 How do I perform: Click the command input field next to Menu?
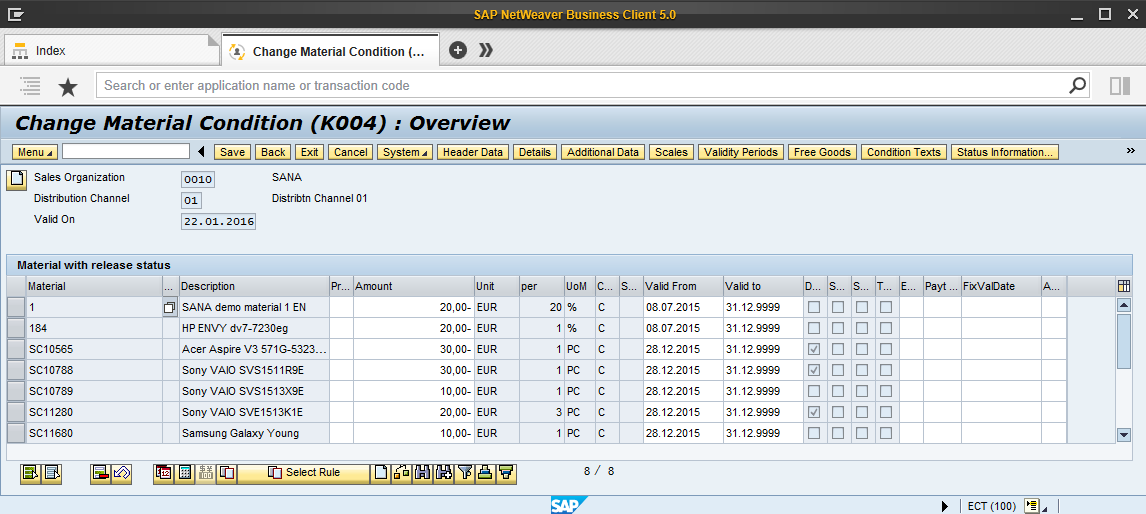126,151
